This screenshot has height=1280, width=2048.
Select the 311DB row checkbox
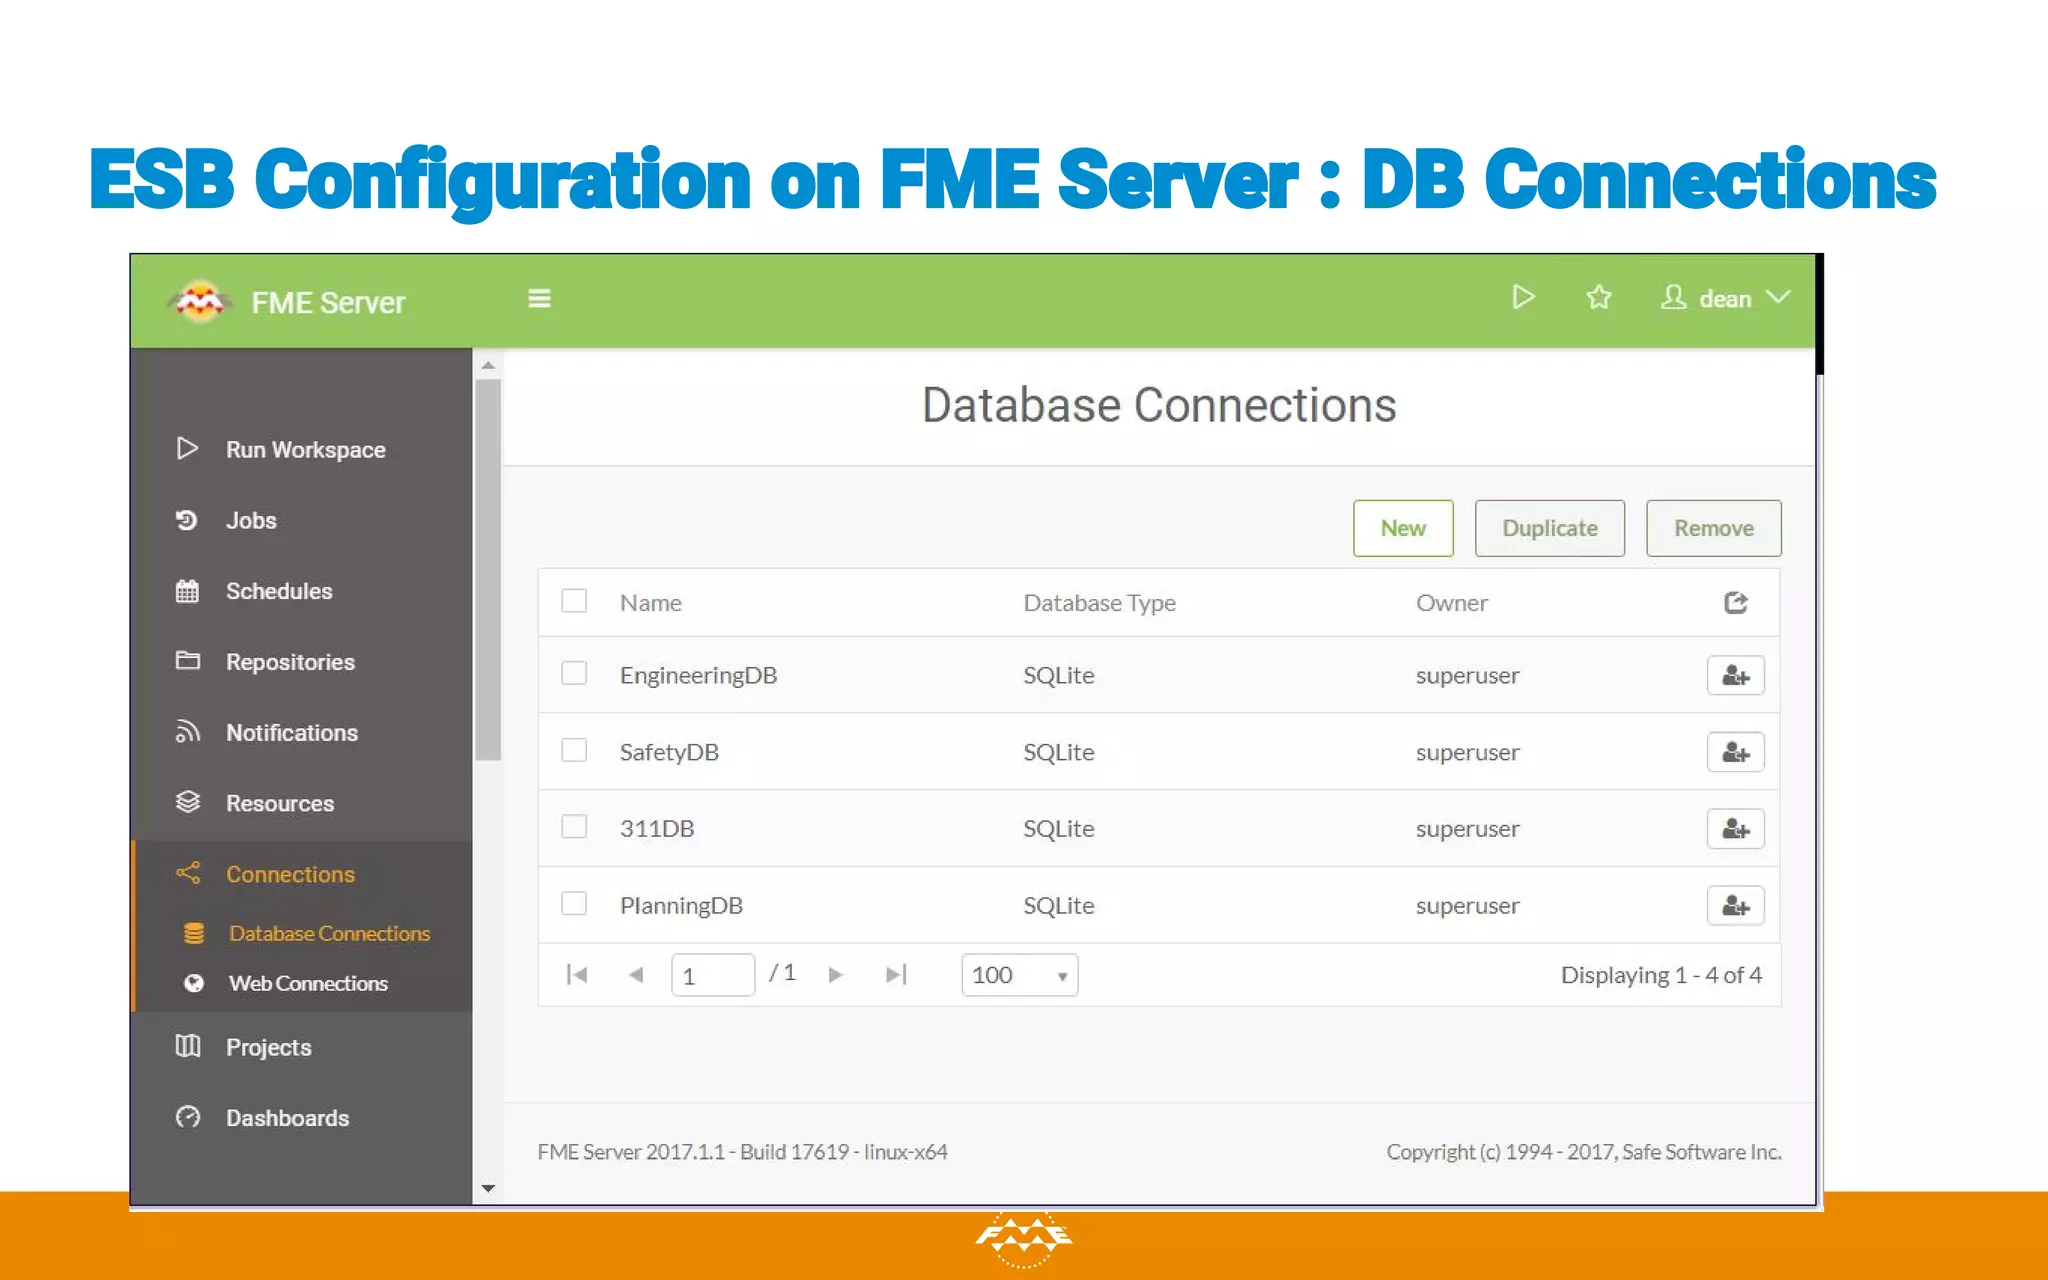coord(574,826)
